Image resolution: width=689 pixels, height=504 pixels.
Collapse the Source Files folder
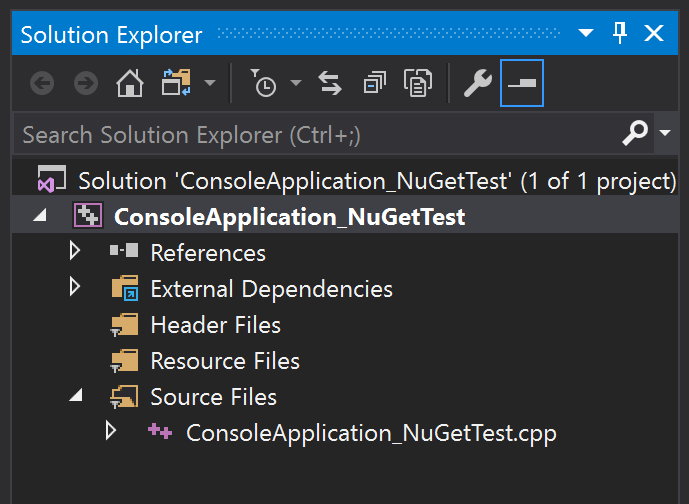click(x=76, y=397)
